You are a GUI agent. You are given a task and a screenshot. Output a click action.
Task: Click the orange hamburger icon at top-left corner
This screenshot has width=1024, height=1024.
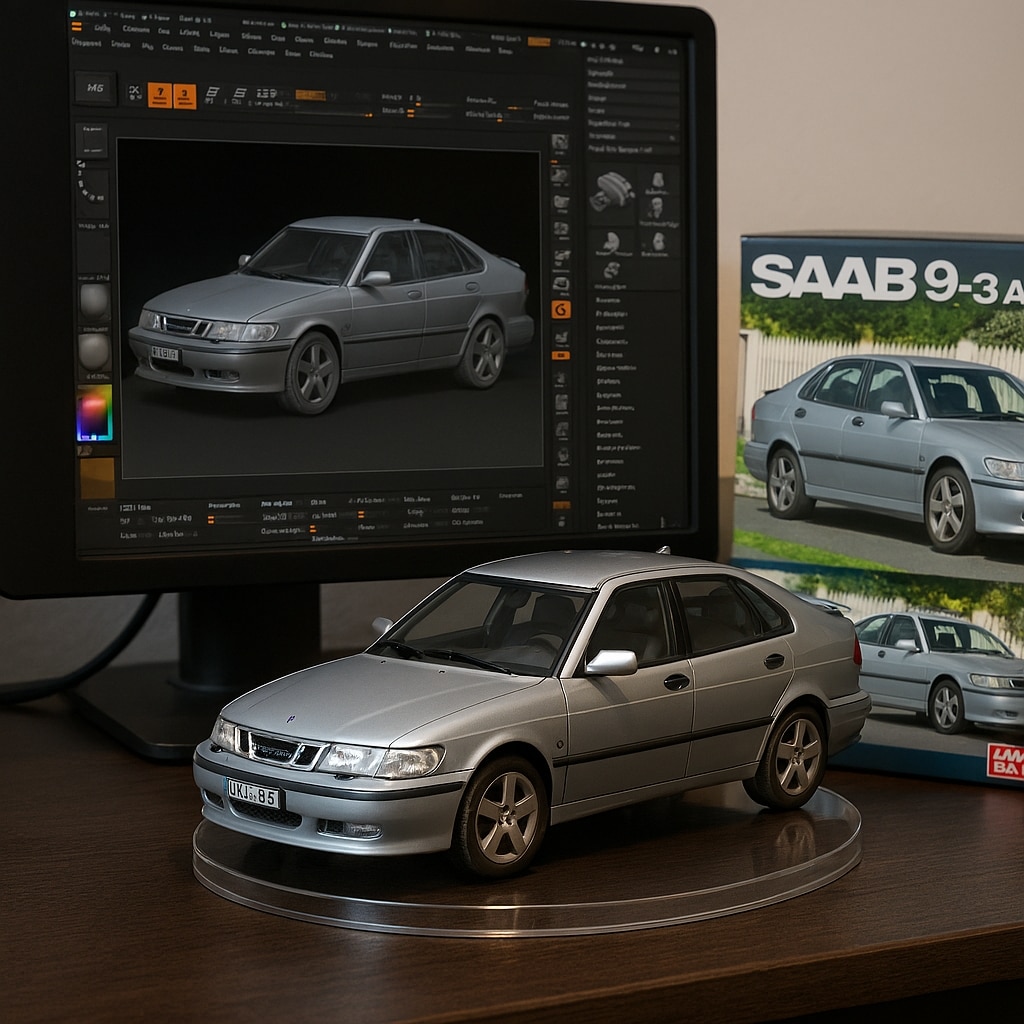(76, 26)
